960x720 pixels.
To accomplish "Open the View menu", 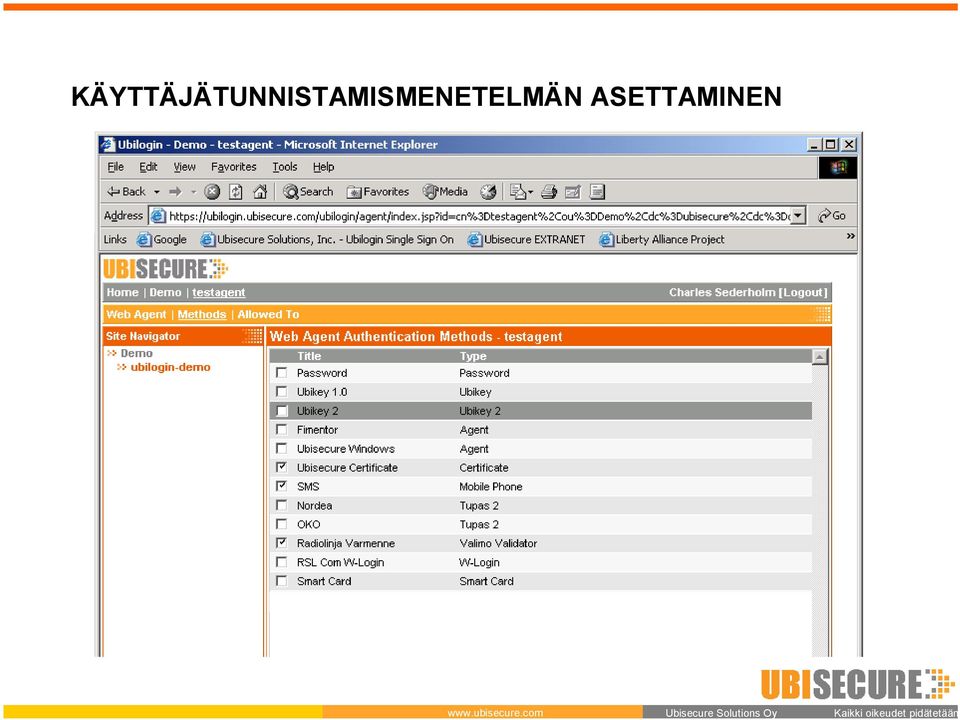I will [x=184, y=167].
